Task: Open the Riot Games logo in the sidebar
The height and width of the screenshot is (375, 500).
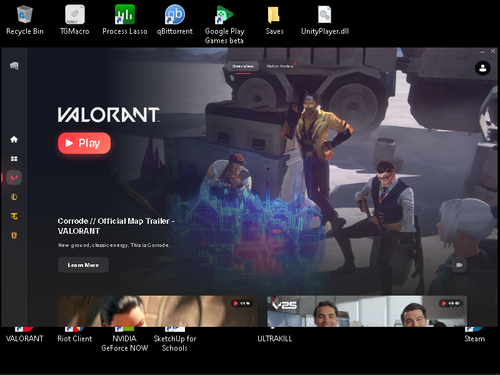Action: tap(14, 66)
